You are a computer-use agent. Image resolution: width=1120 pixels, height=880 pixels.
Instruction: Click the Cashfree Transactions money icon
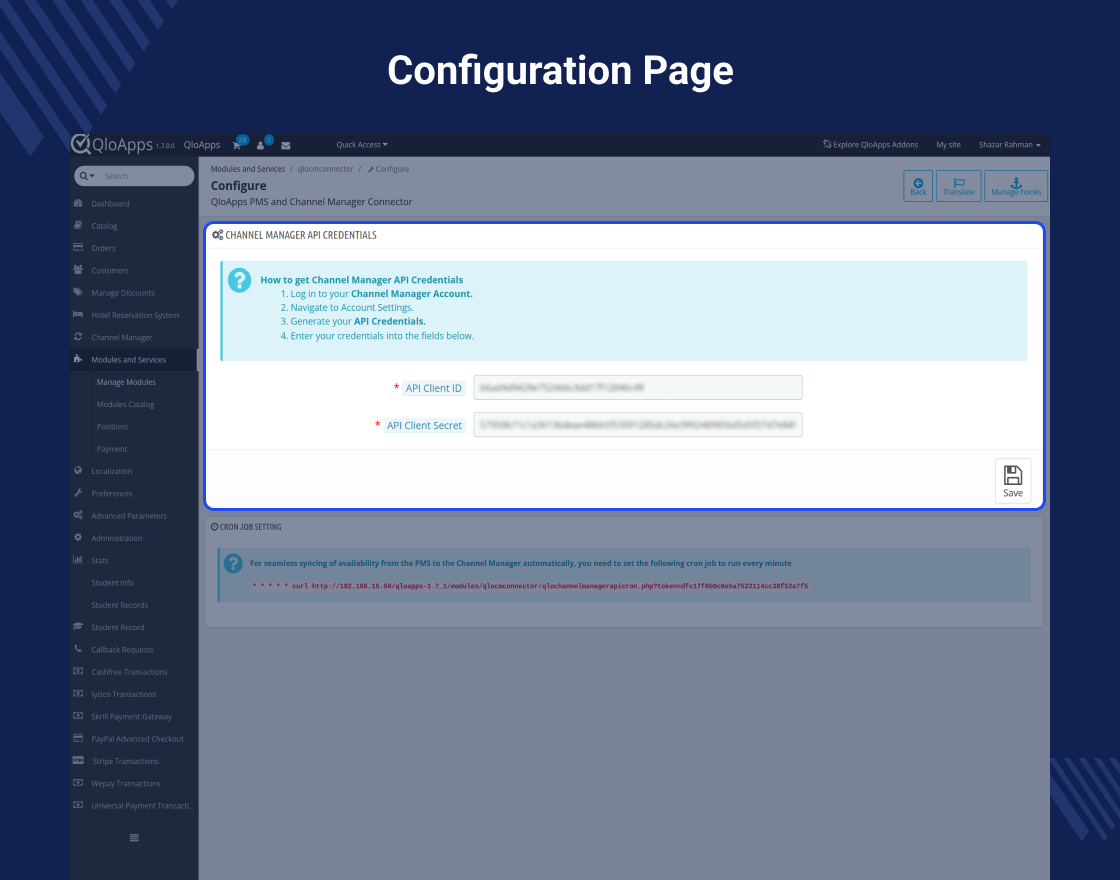(78, 671)
